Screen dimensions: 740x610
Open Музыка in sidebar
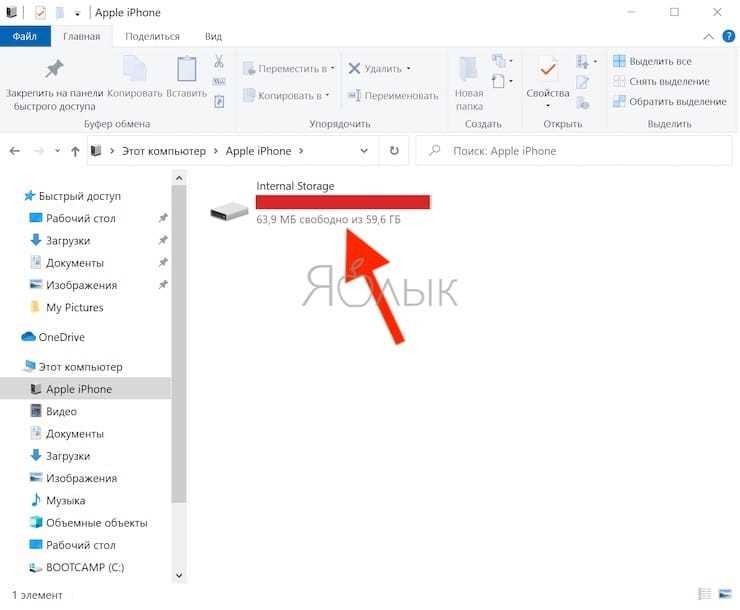point(66,500)
